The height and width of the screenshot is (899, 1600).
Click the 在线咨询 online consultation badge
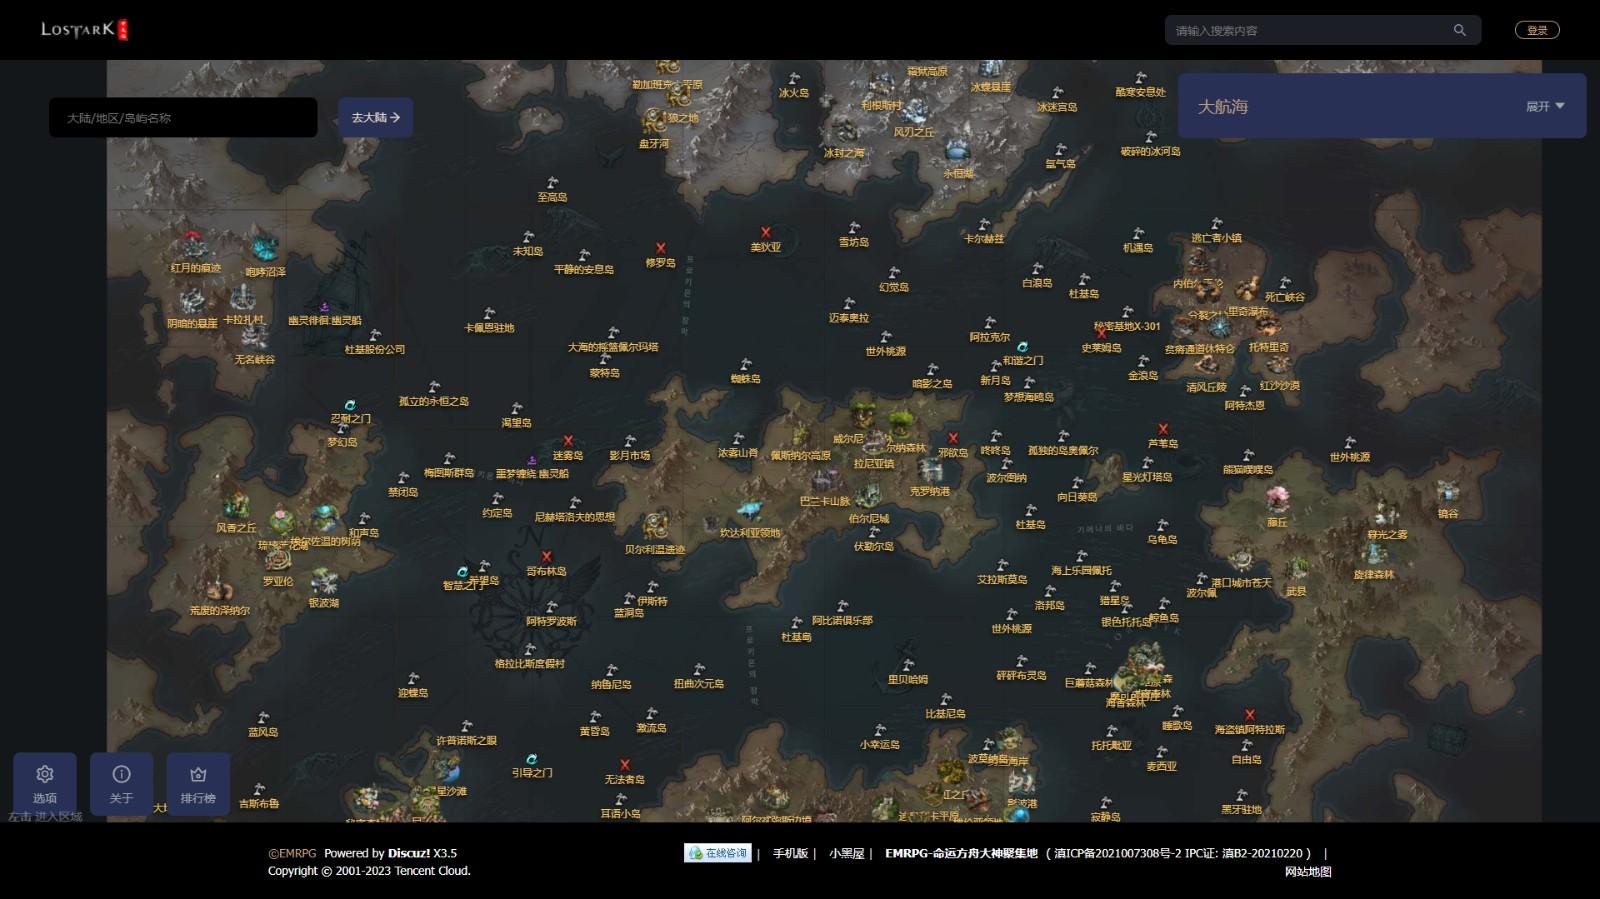pos(717,853)
